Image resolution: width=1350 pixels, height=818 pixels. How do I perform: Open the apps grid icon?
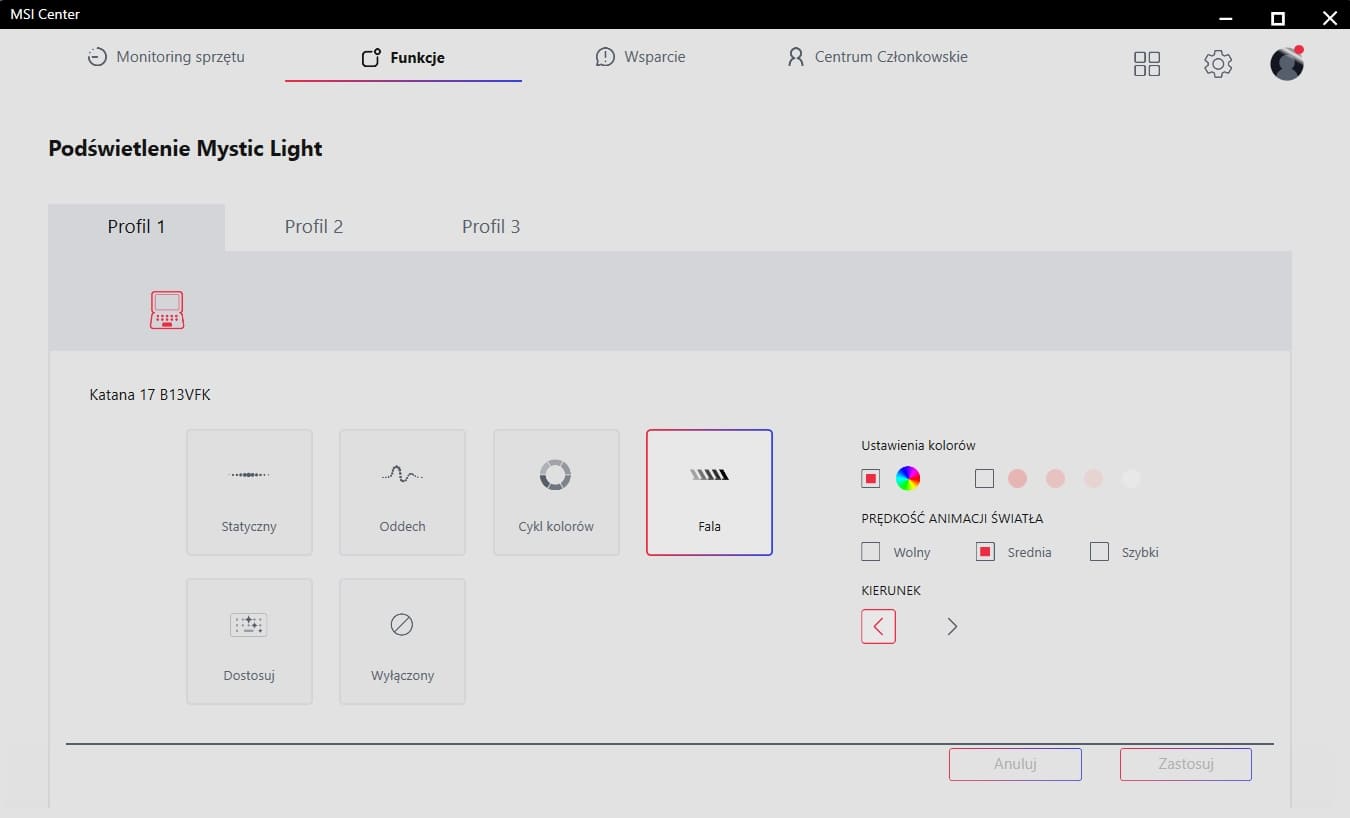point(1147,64)
